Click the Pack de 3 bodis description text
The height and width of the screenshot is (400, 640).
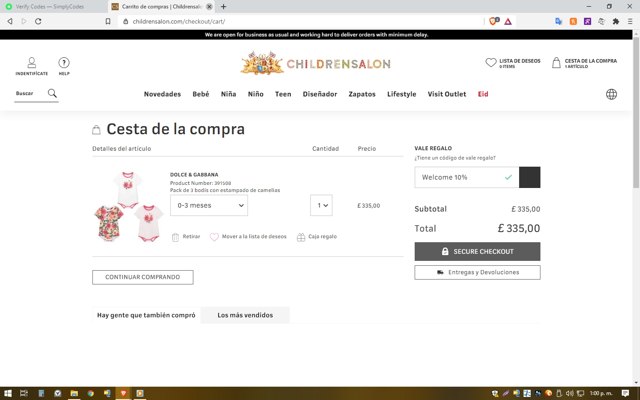225,190
